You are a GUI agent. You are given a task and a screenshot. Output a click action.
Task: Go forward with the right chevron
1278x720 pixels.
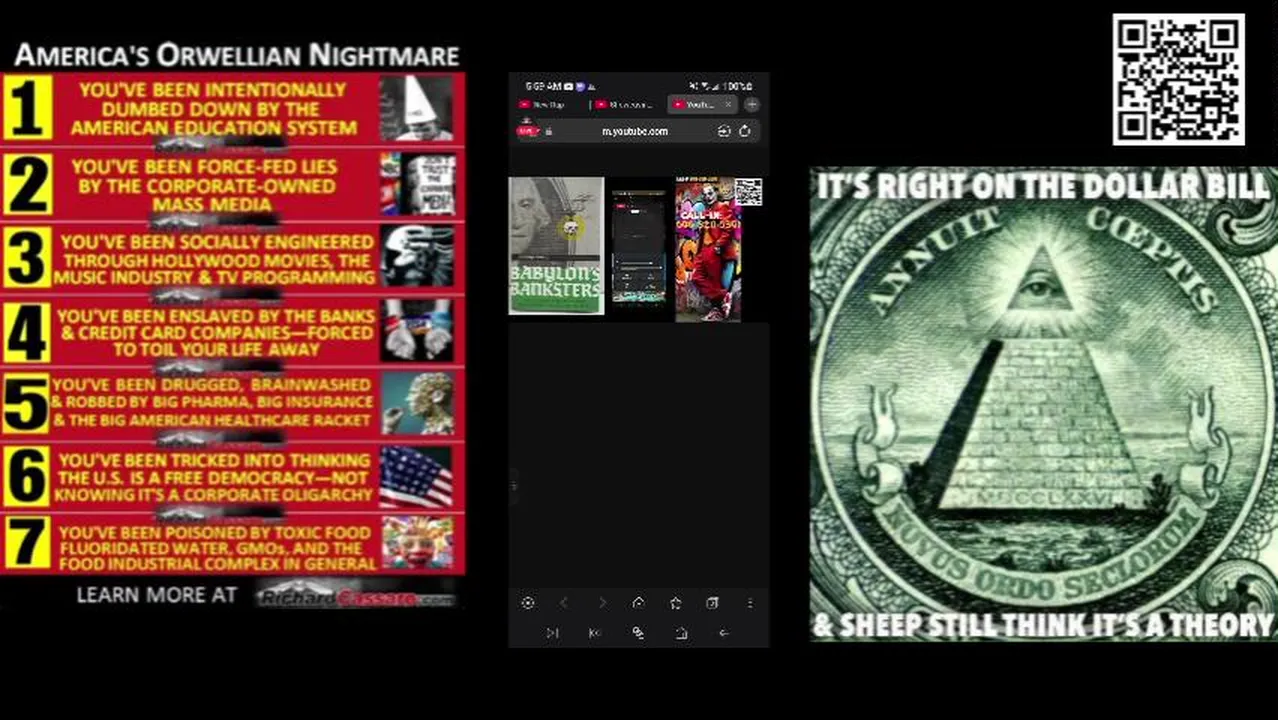(x=602, y=603)
